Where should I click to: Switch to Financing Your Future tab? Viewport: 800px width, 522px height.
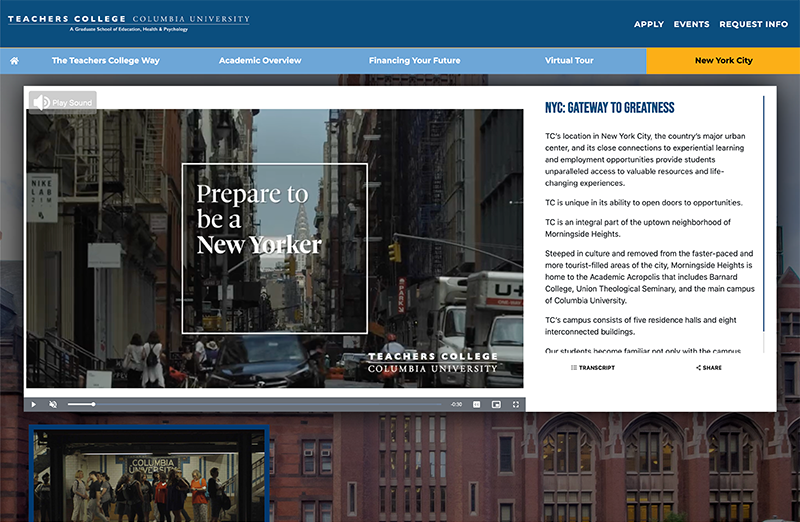tap(414, 61)
